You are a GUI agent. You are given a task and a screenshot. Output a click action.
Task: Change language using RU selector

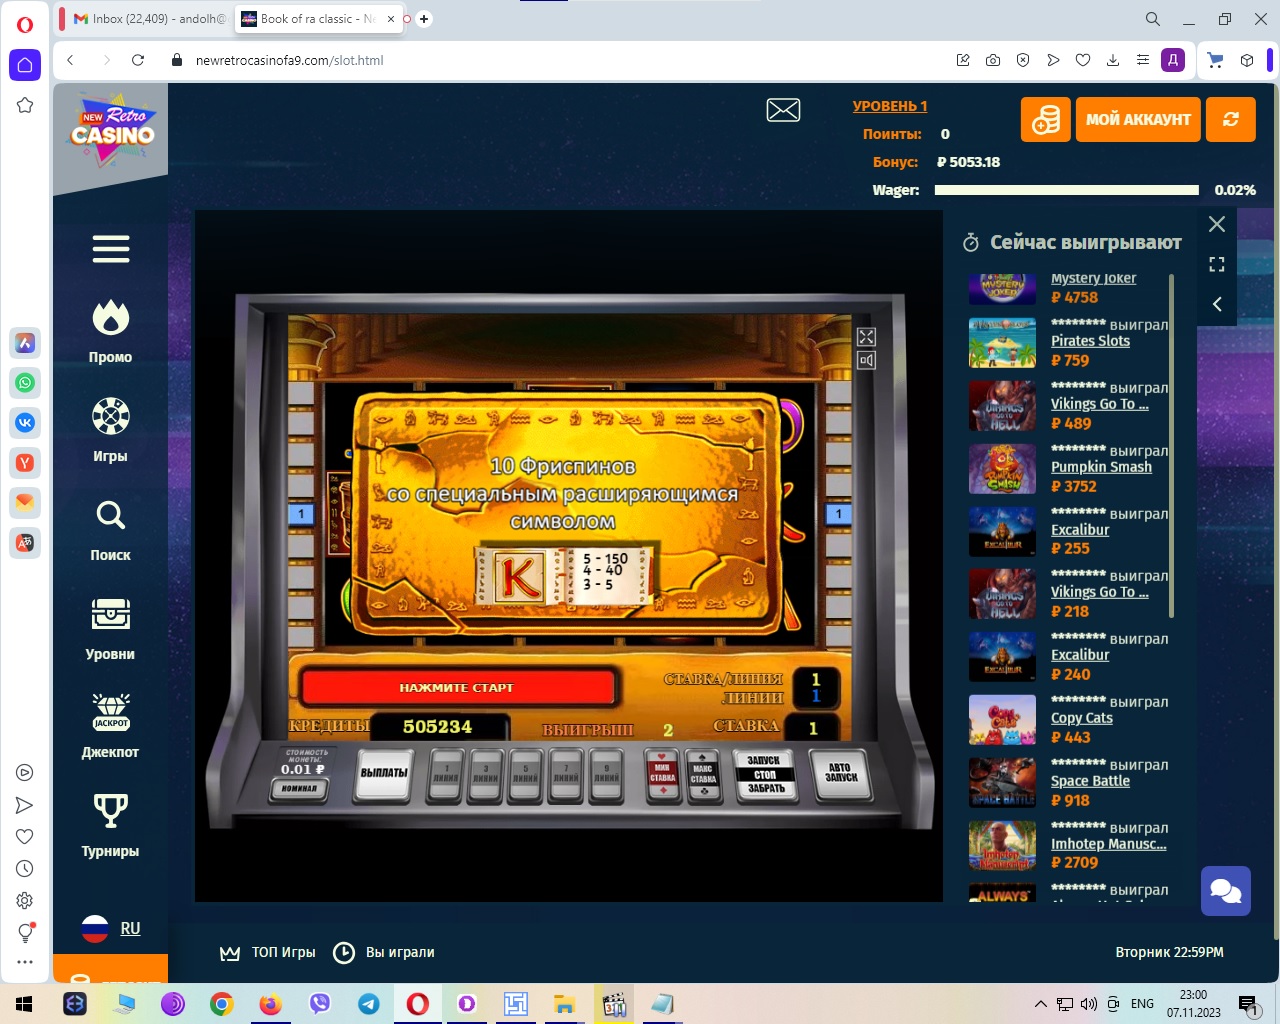pyautogui.click(x=111, y=929)
